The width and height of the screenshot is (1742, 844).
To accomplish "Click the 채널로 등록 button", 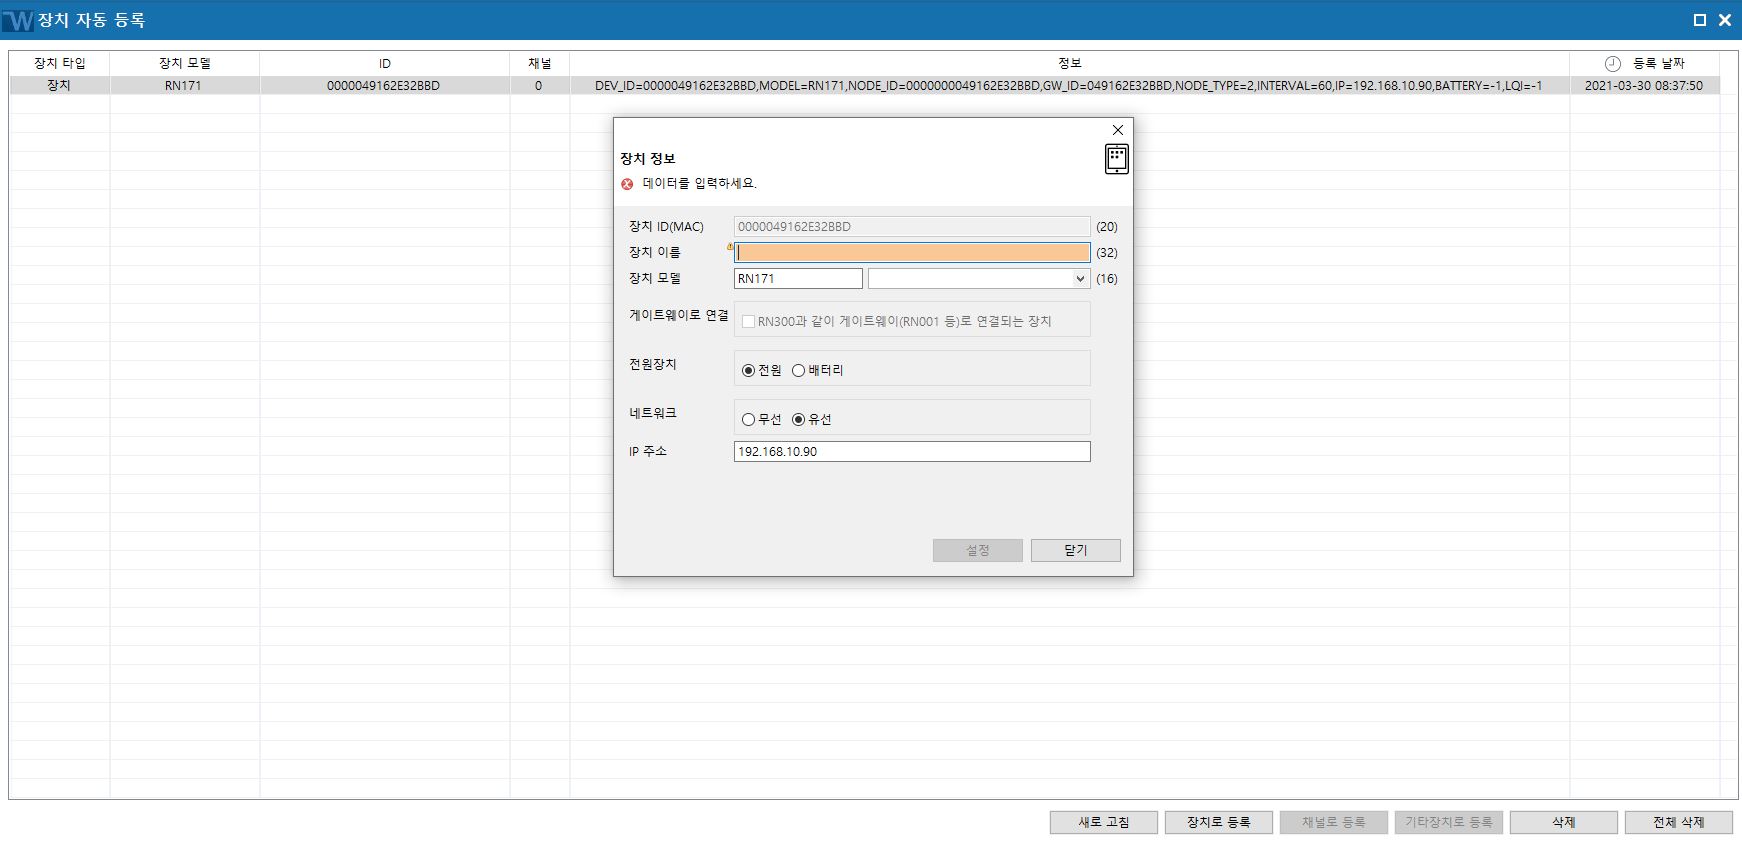I will click(1334, 822).
